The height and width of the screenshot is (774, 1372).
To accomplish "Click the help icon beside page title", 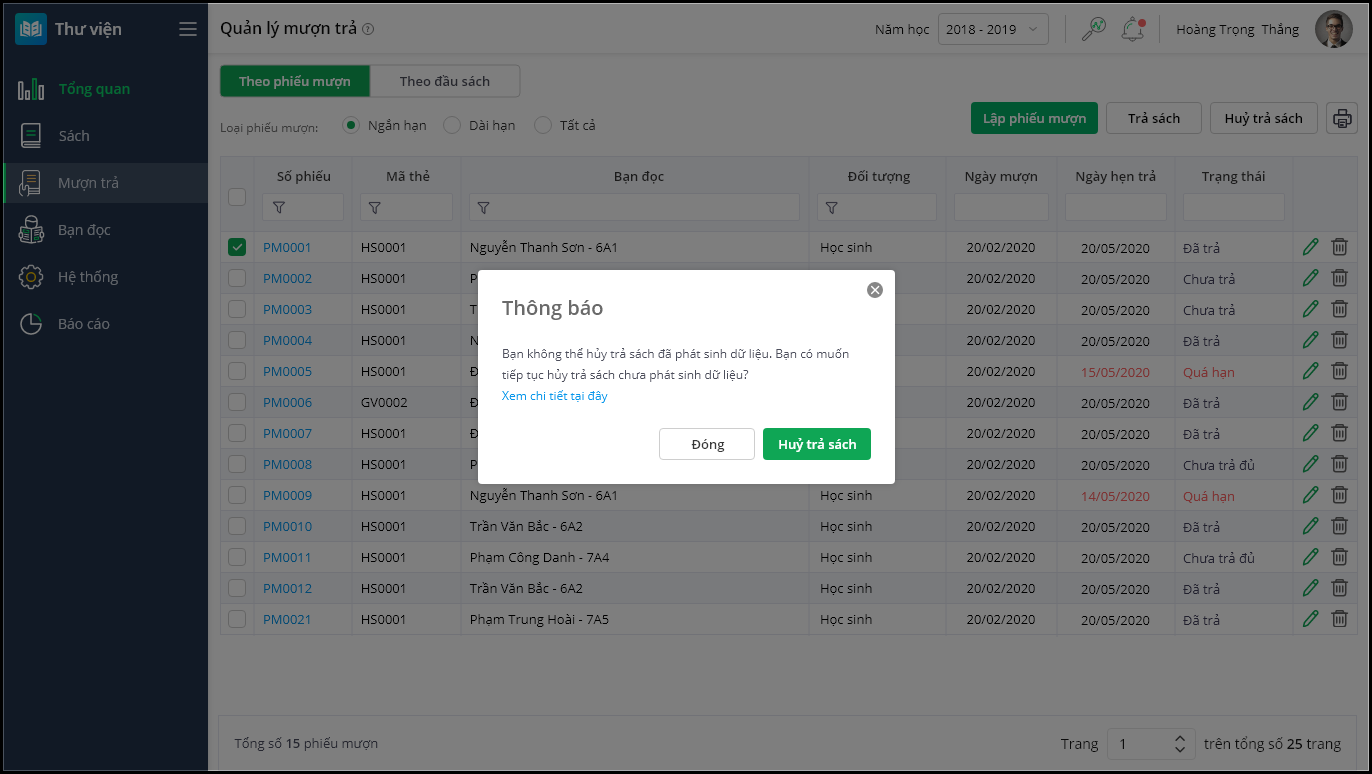I will (x=368, y=29).
